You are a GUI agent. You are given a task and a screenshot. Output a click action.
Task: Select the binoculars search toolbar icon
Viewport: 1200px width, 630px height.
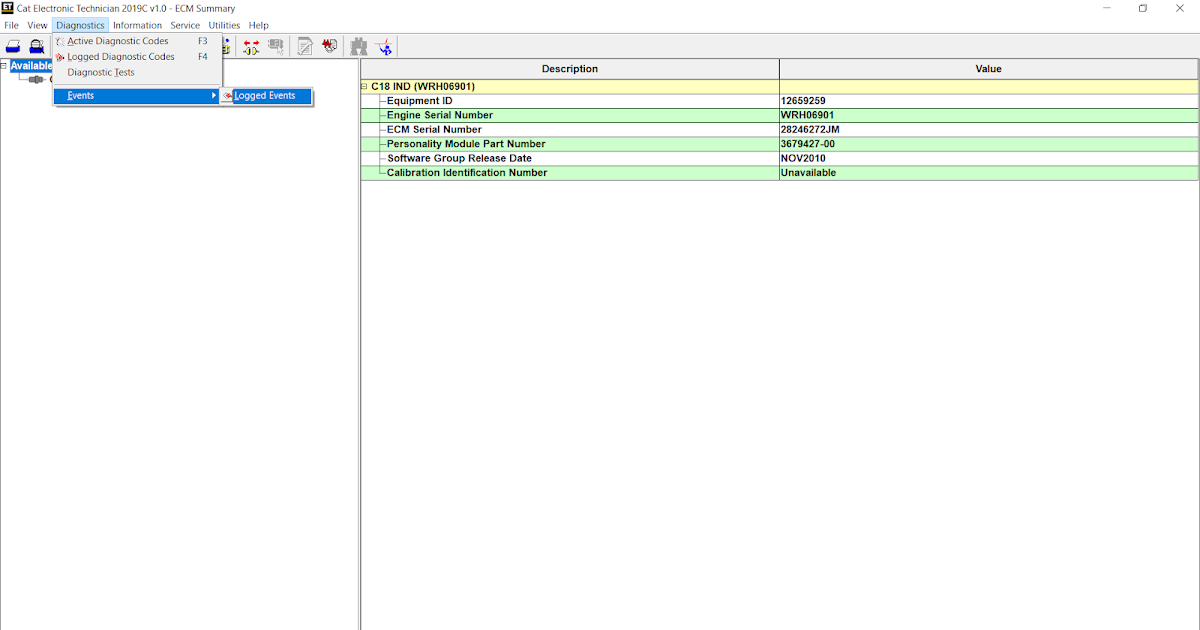point(358,46)
